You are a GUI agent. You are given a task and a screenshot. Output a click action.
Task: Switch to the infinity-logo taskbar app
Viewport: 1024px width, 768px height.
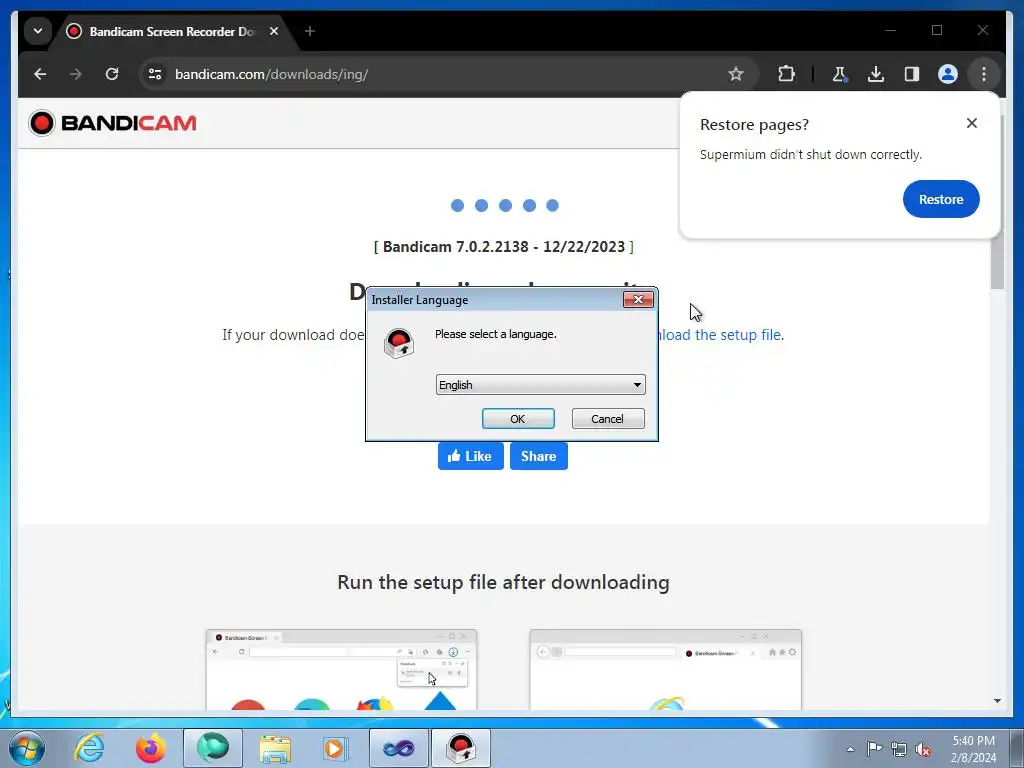398,748
